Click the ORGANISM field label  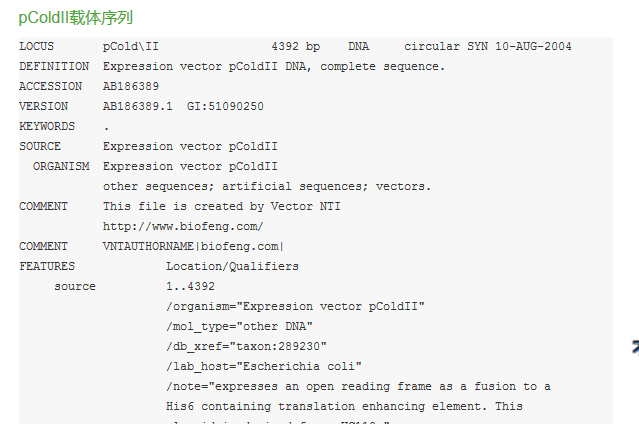(x=61, y=166)
